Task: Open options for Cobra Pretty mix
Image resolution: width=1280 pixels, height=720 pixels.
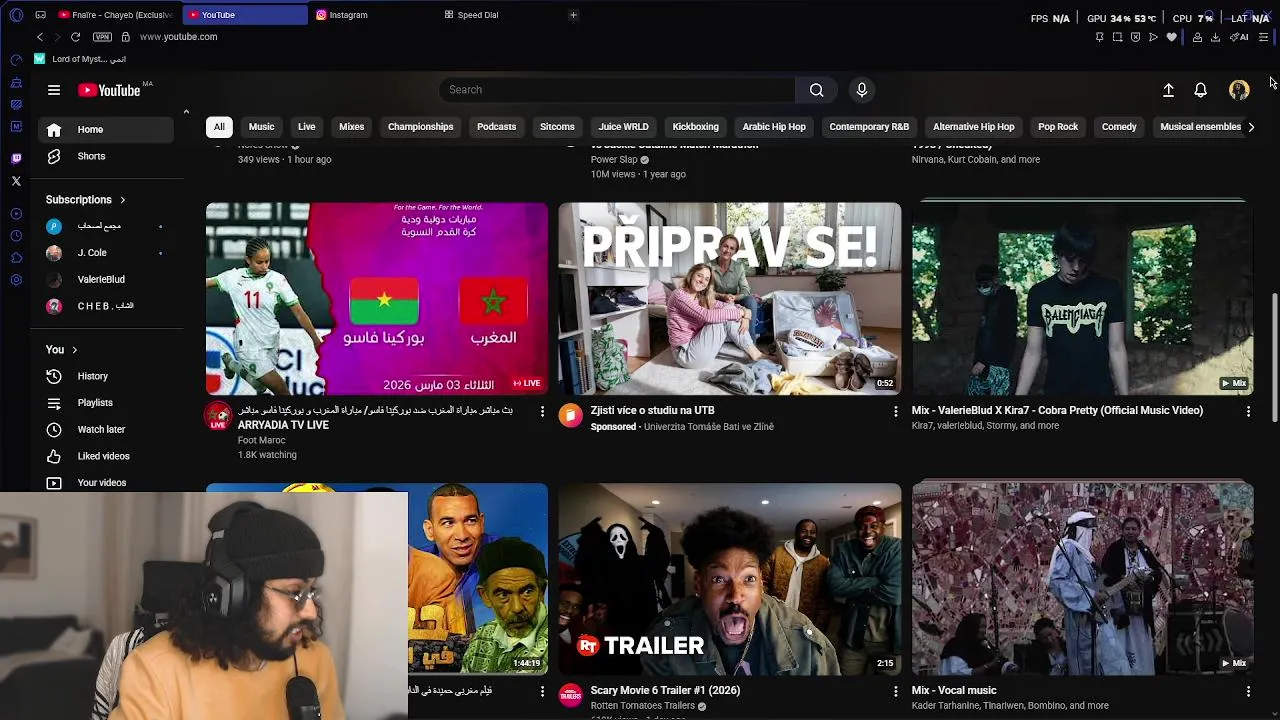Action: pos(1248,411)
